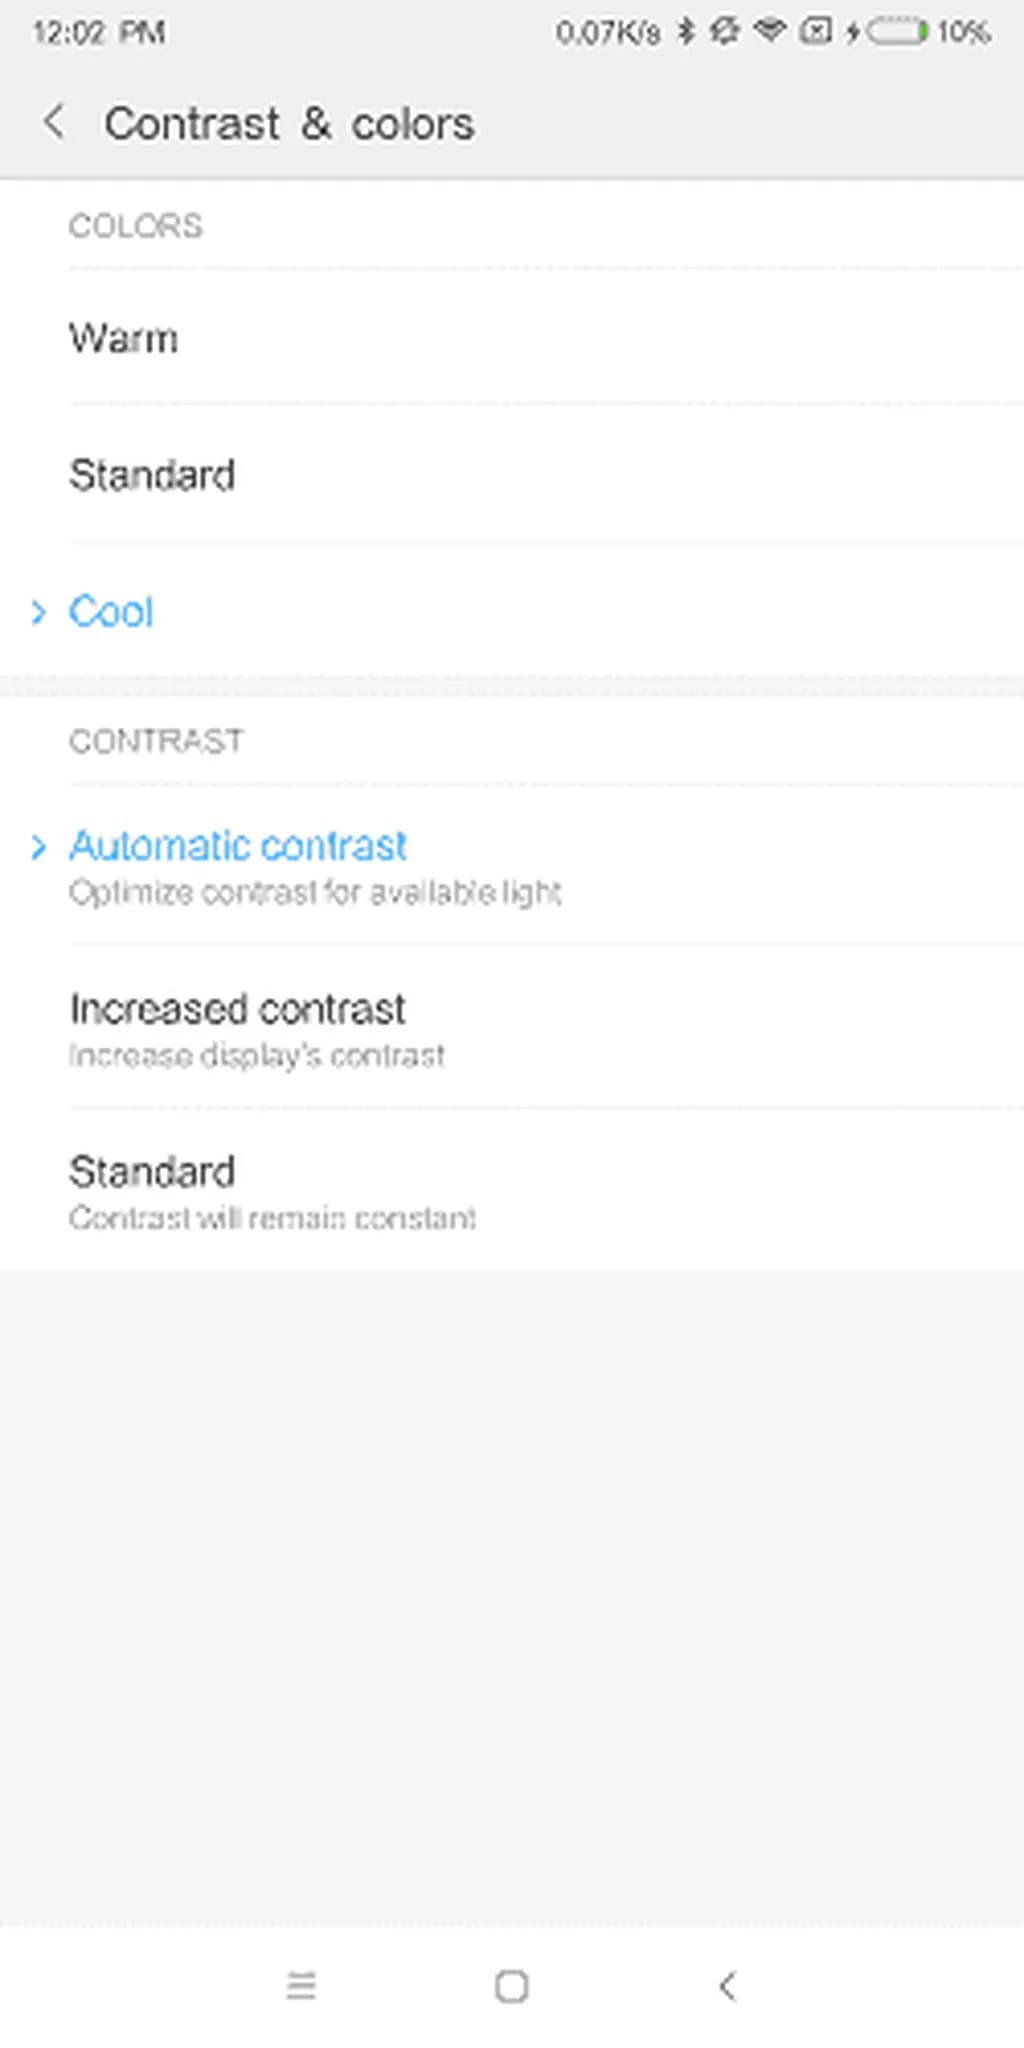Tap the clock time in status bar
1024x2048 pixels.
(x=99, y=33)
